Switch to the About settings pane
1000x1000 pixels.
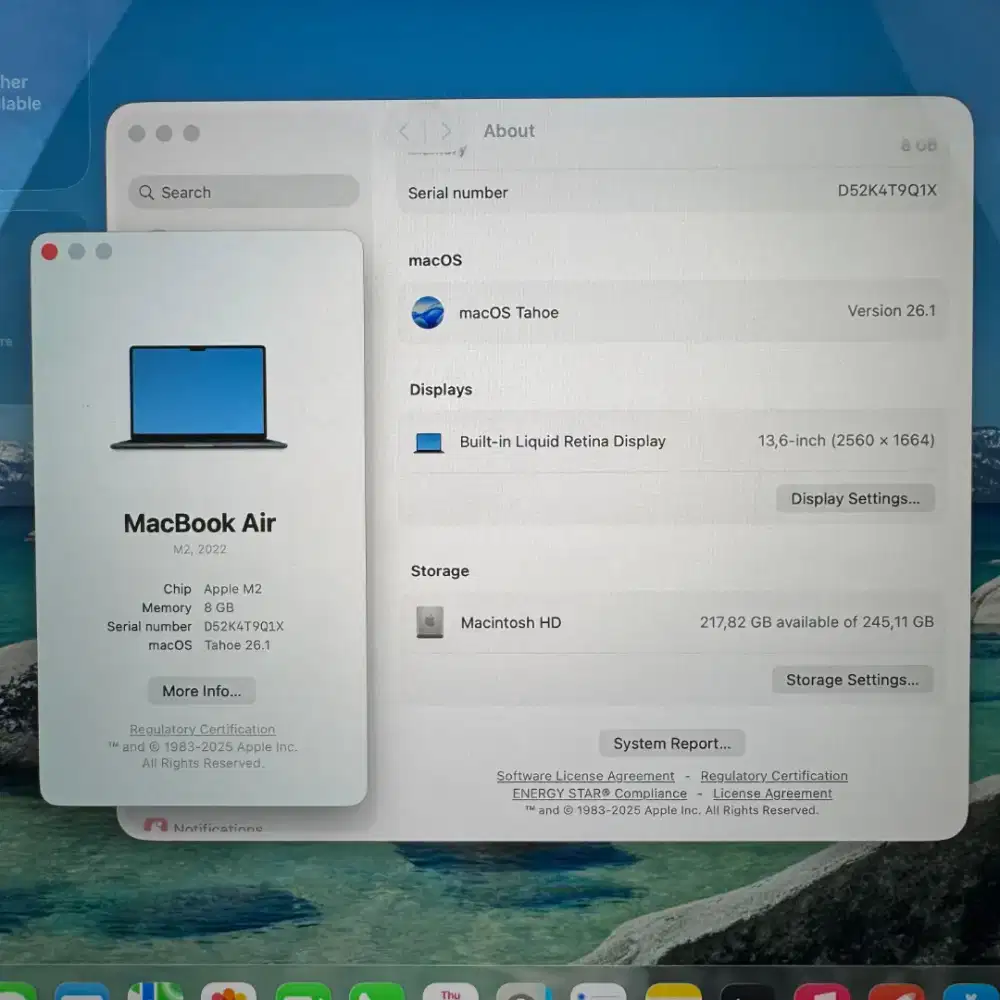click(x=509, y=130)
